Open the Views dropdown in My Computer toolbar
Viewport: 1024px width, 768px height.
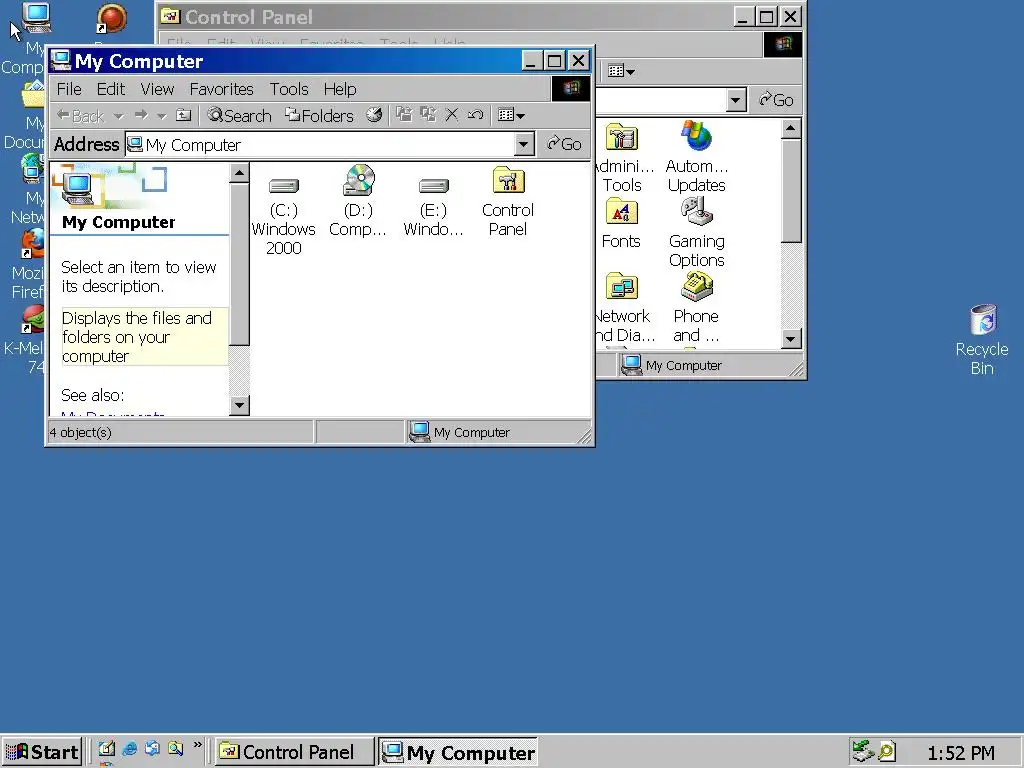coord(511,116)
